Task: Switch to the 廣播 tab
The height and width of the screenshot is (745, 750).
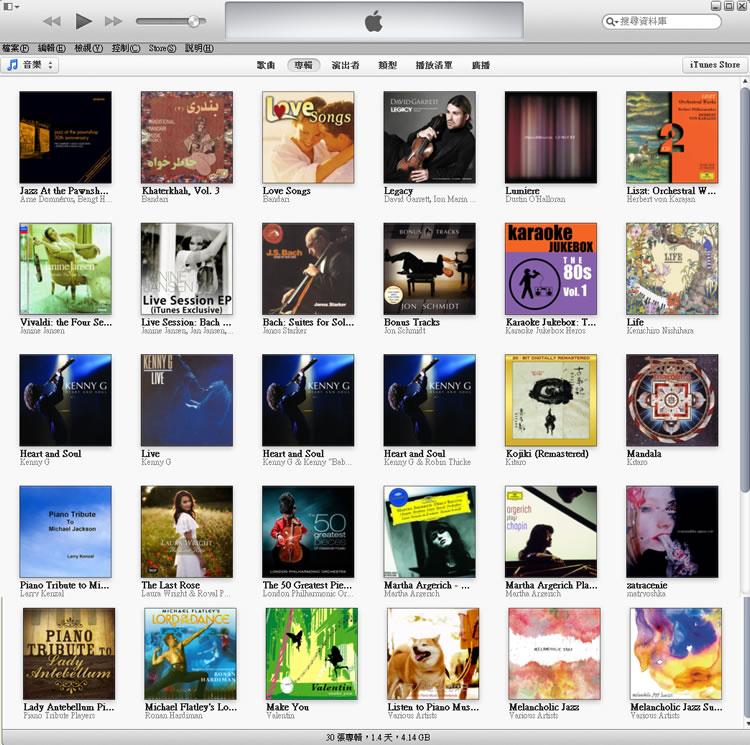Action: click(481, 66)
